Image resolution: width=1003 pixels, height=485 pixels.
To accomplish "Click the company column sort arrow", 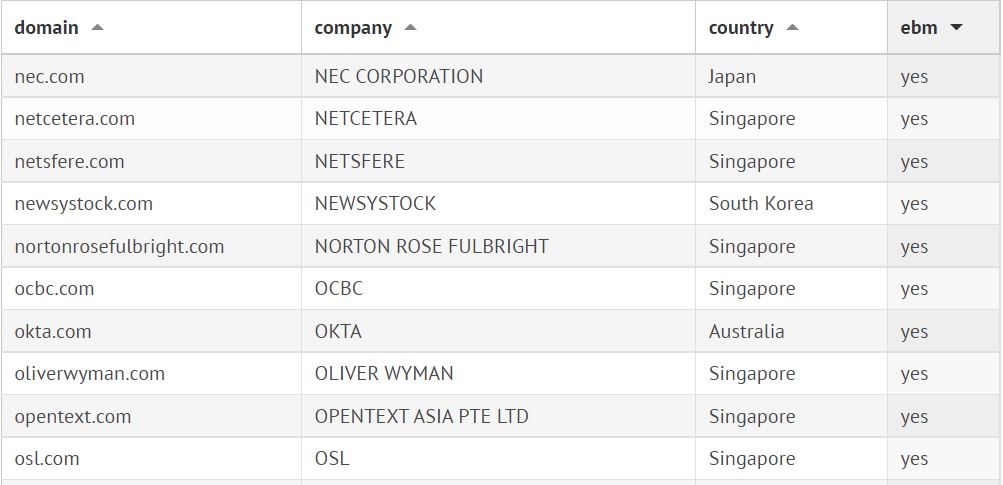I will pyautogui.click(x=410, y=28).
